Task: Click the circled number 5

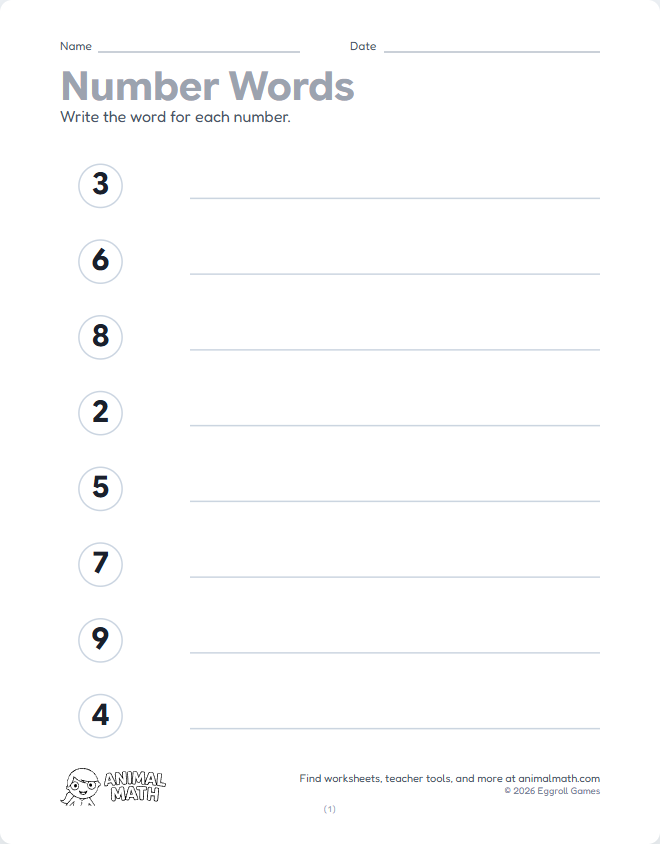Action: click(100, 489)
